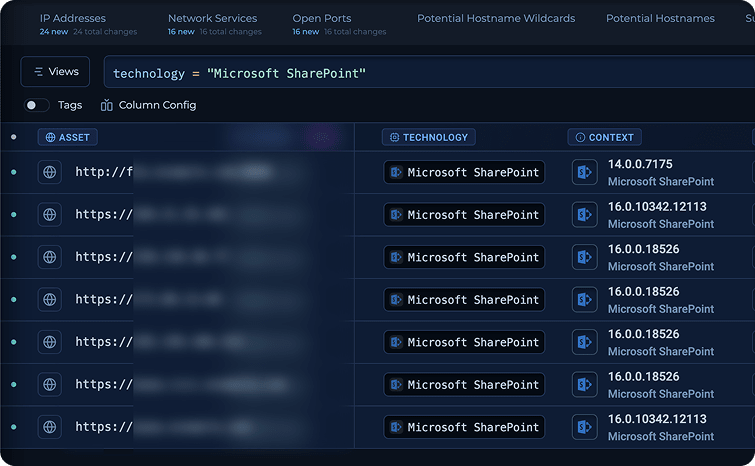The width and height of the screenshot is (755, 466).
Task: Switch to the Open Ports tab
Action: coord(339,24)
